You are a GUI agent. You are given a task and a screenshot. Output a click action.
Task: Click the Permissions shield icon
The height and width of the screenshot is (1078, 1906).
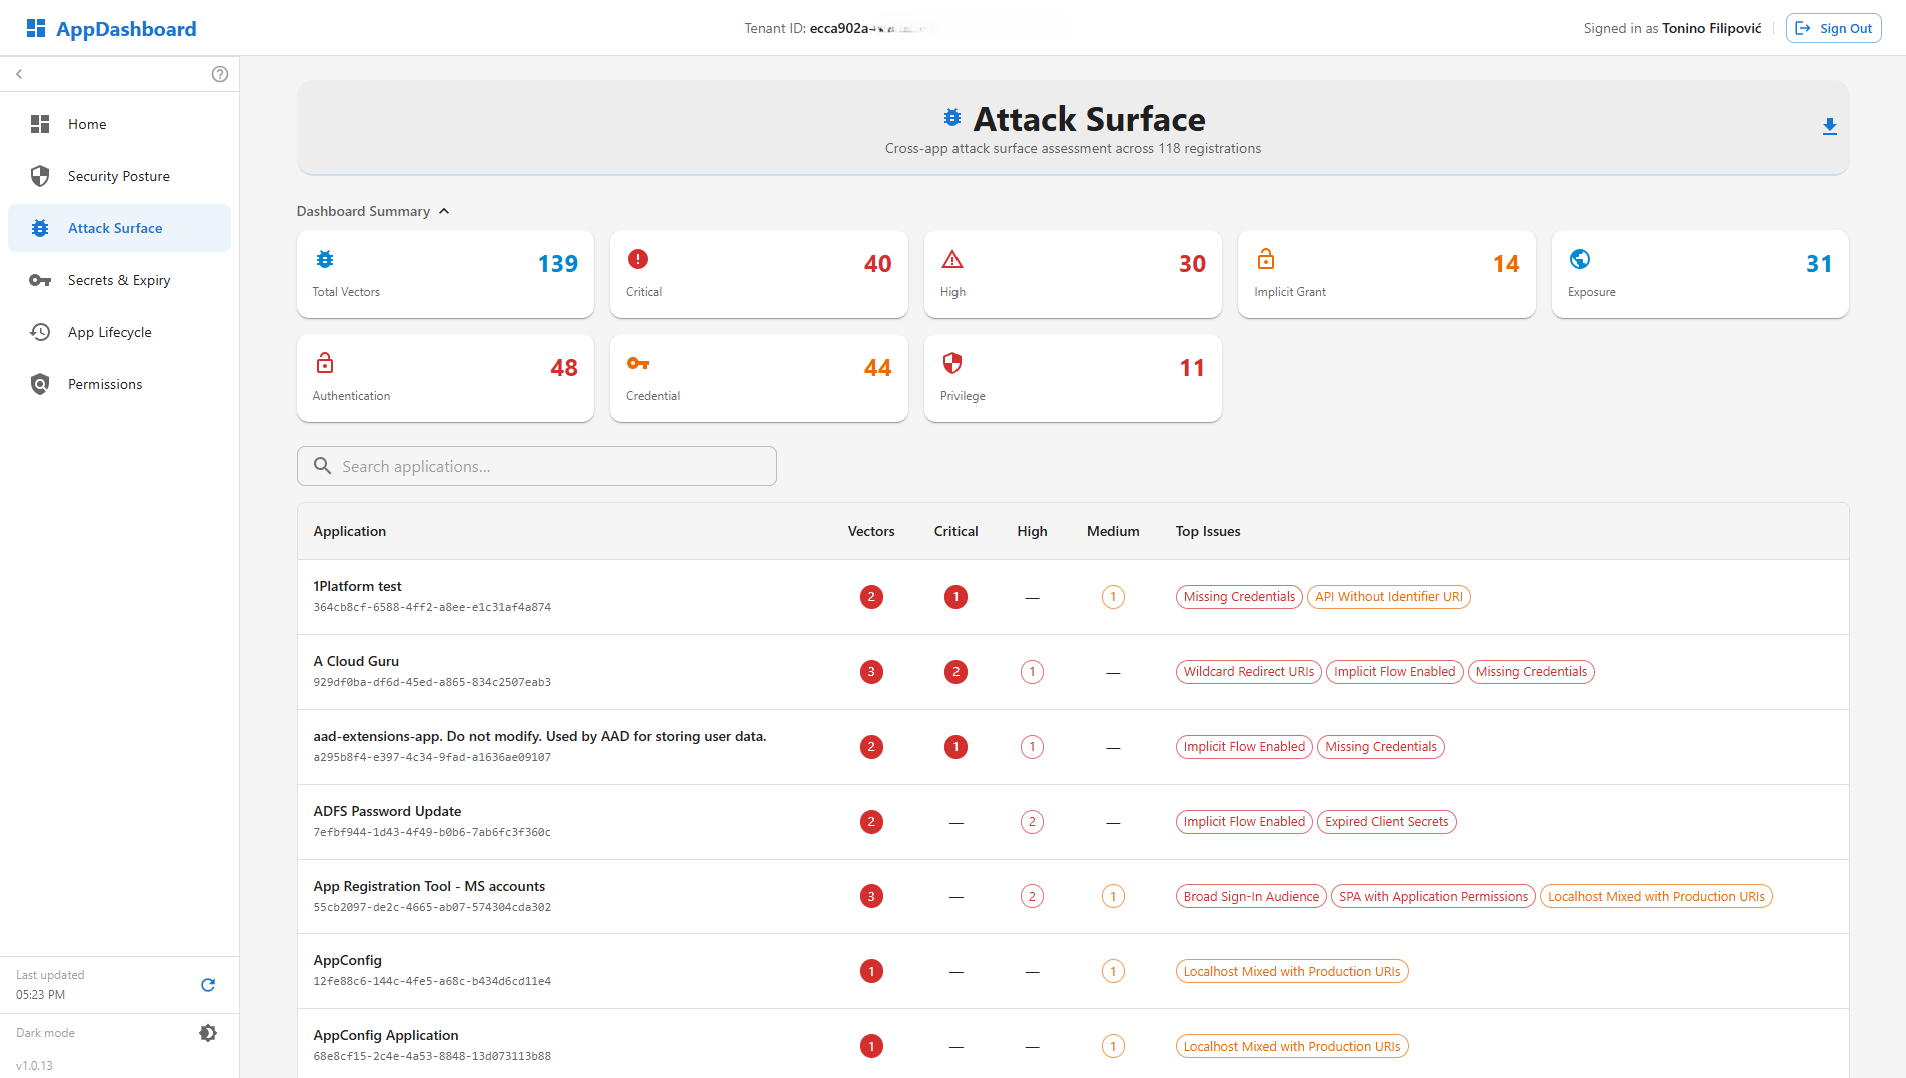[x=40, y=384]
